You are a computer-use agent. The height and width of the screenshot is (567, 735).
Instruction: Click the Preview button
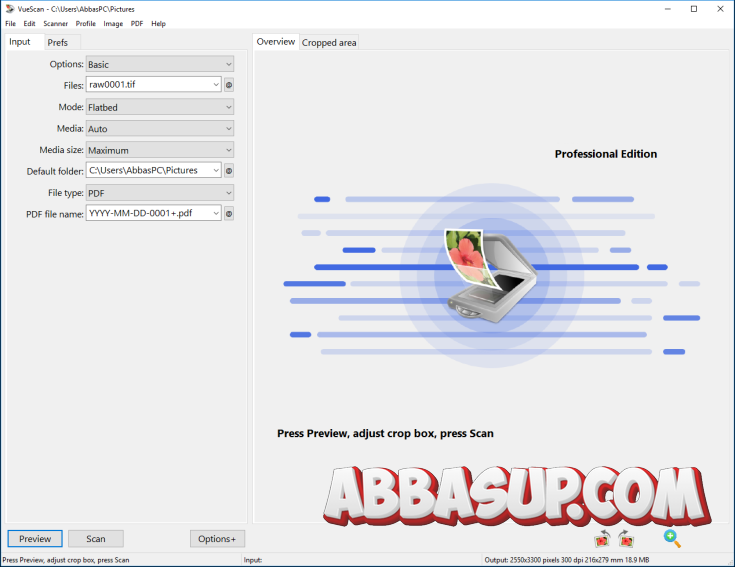pos(35,539)
